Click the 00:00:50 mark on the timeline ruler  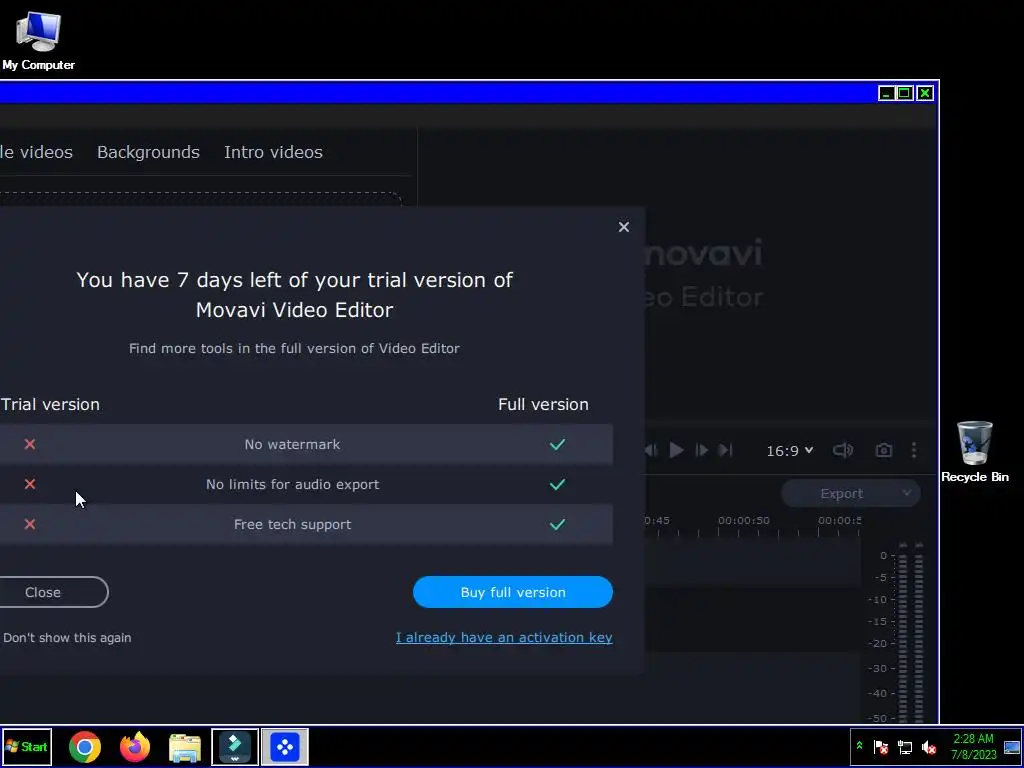(x=744, y=521)
